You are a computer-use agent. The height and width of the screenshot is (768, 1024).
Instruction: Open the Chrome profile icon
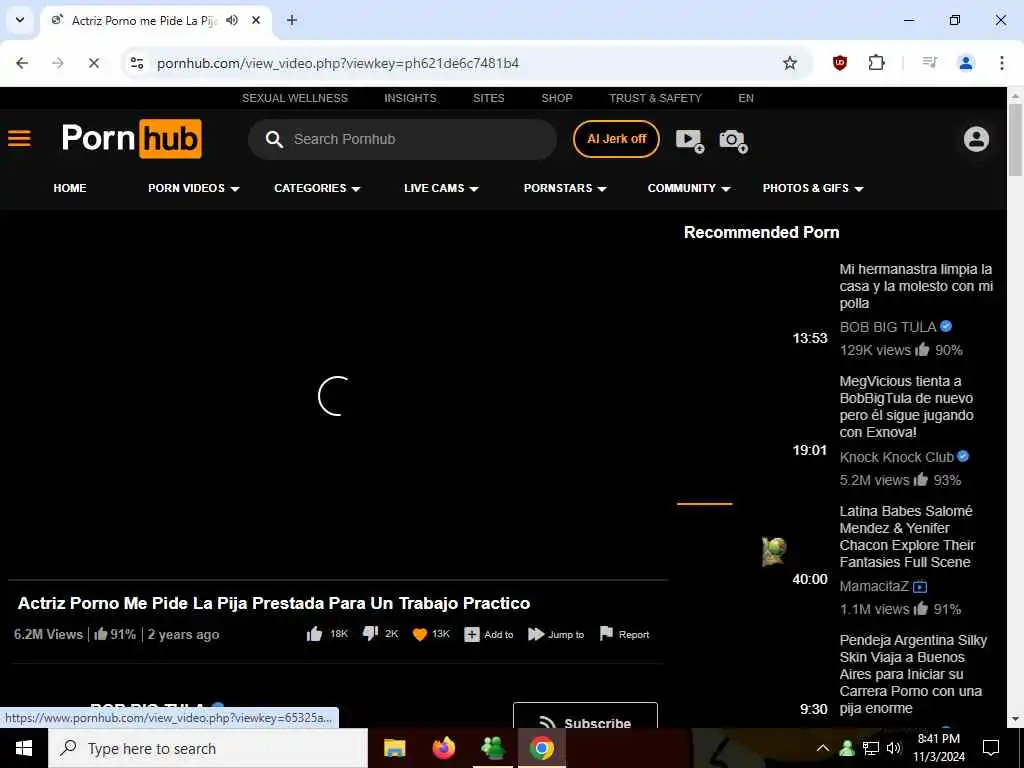(x=966, y=63)
